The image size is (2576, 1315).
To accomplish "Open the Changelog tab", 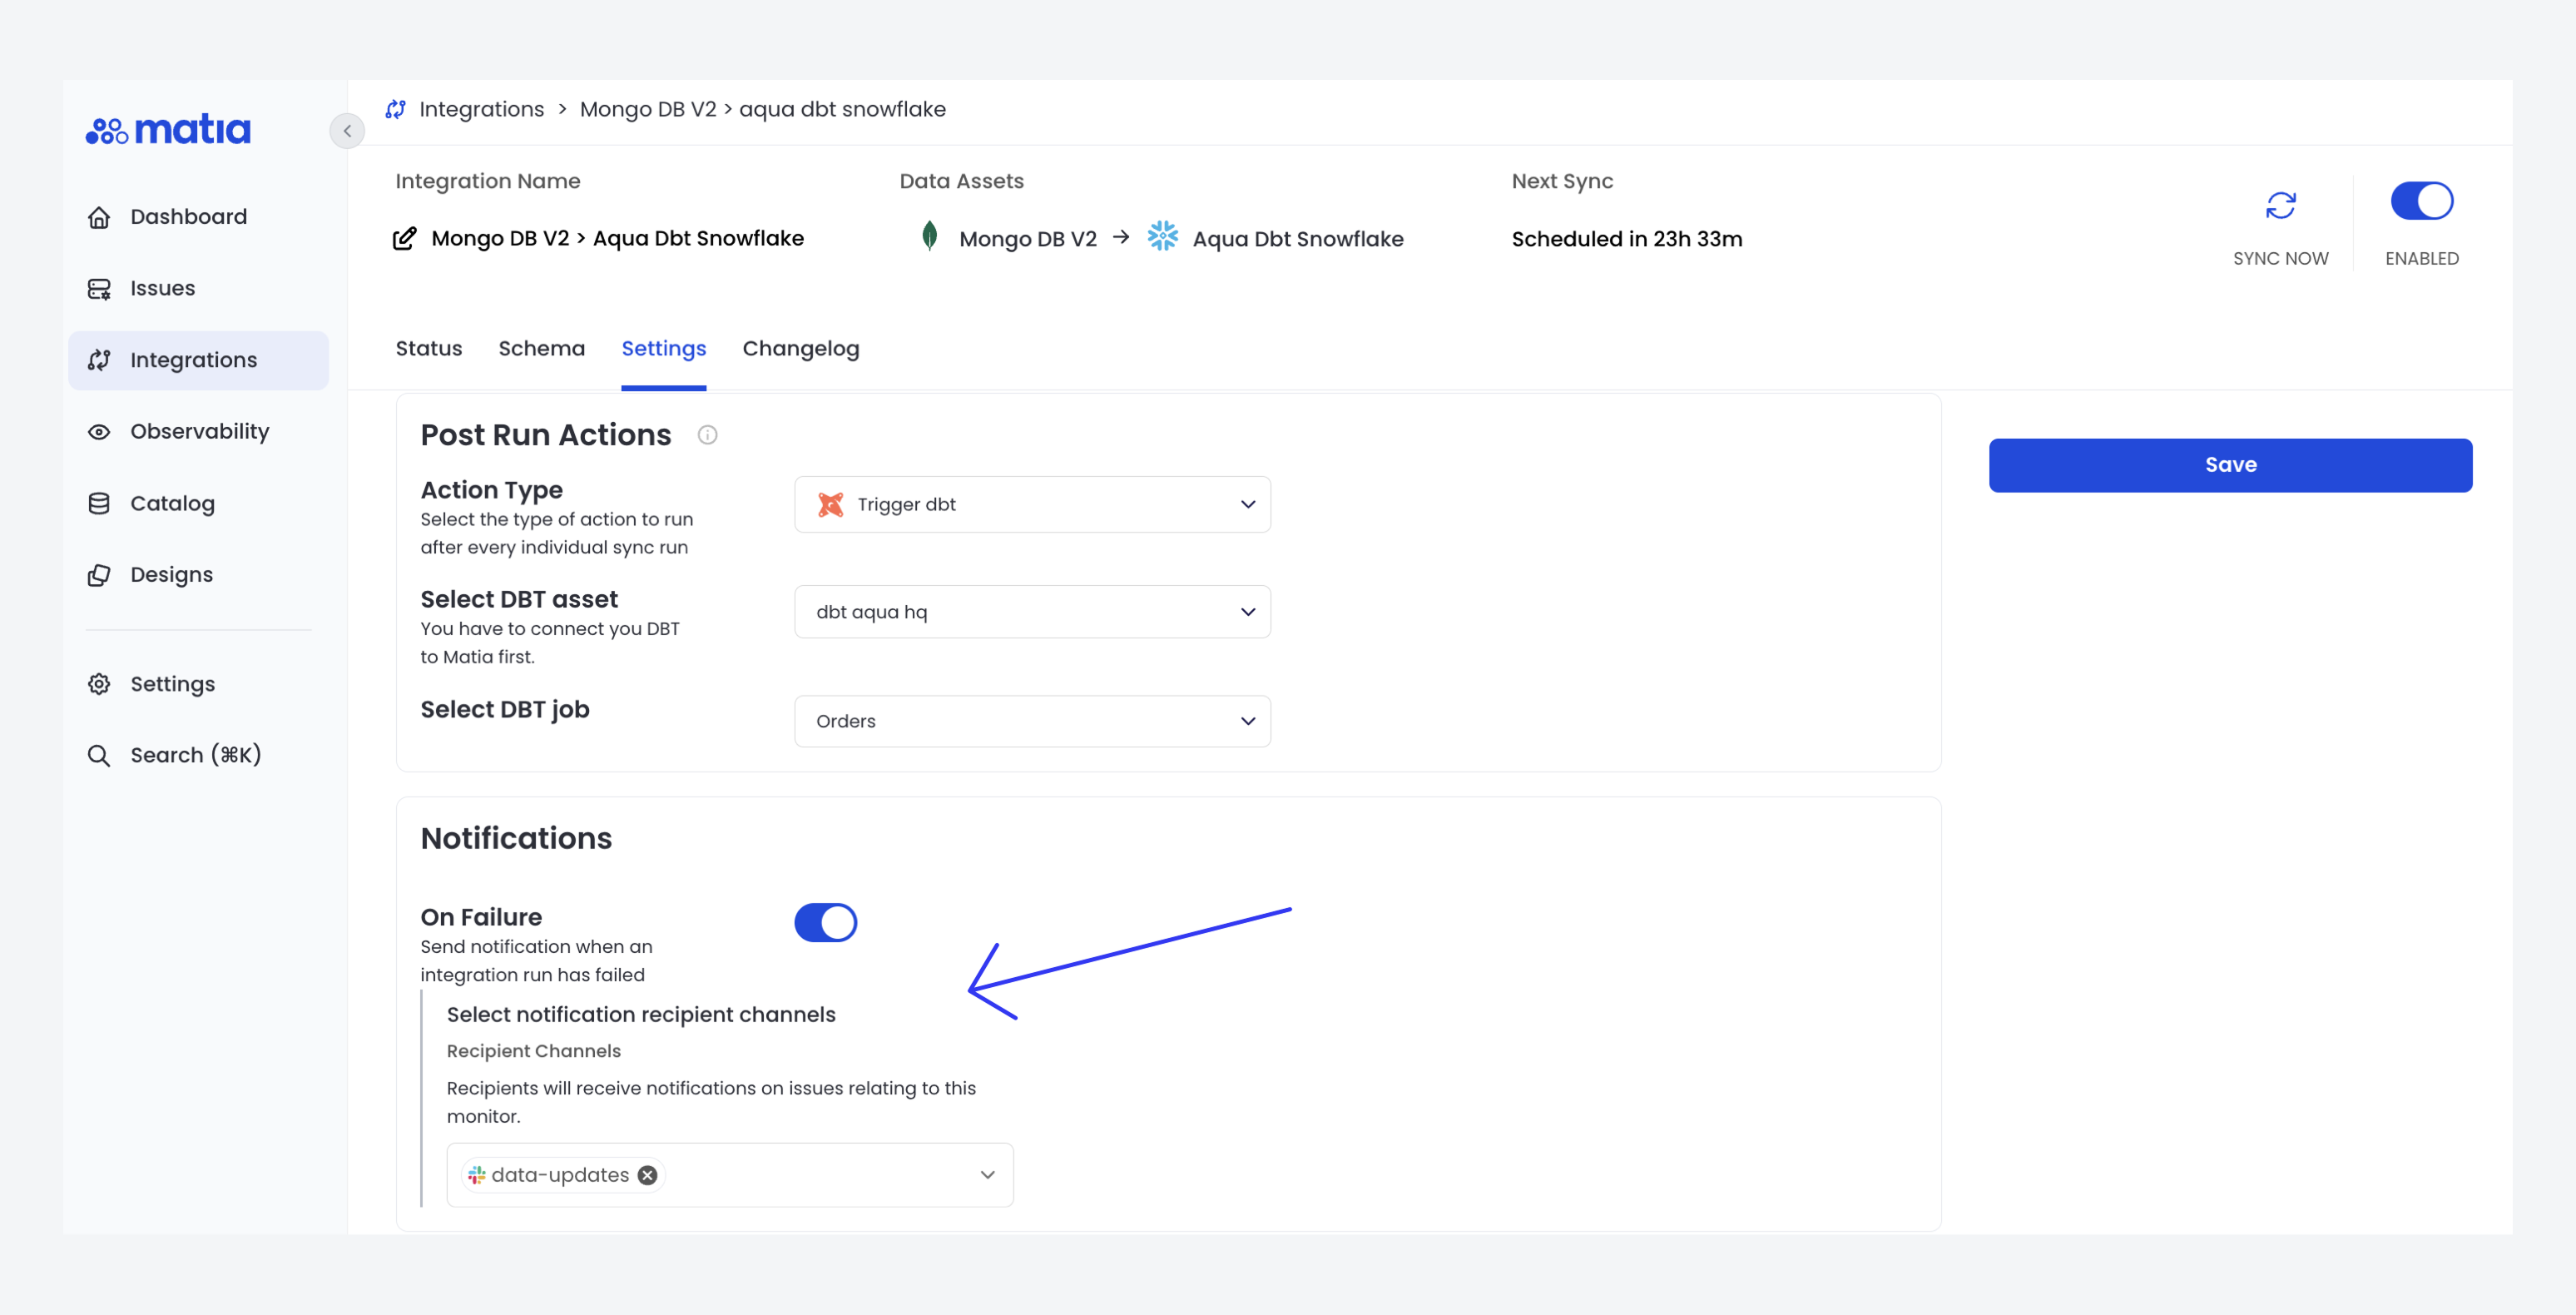I will [800, 348].
